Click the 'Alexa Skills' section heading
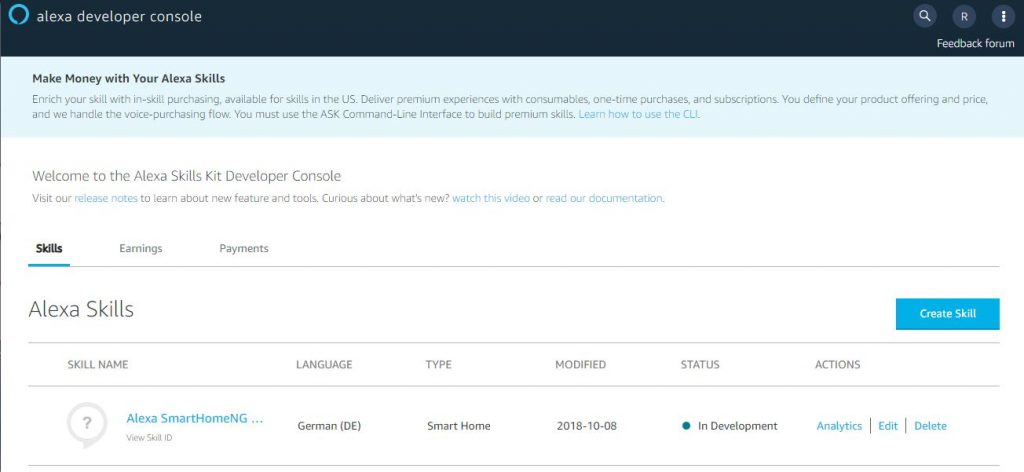The image size is (1024, 472). tap(81, 309)
